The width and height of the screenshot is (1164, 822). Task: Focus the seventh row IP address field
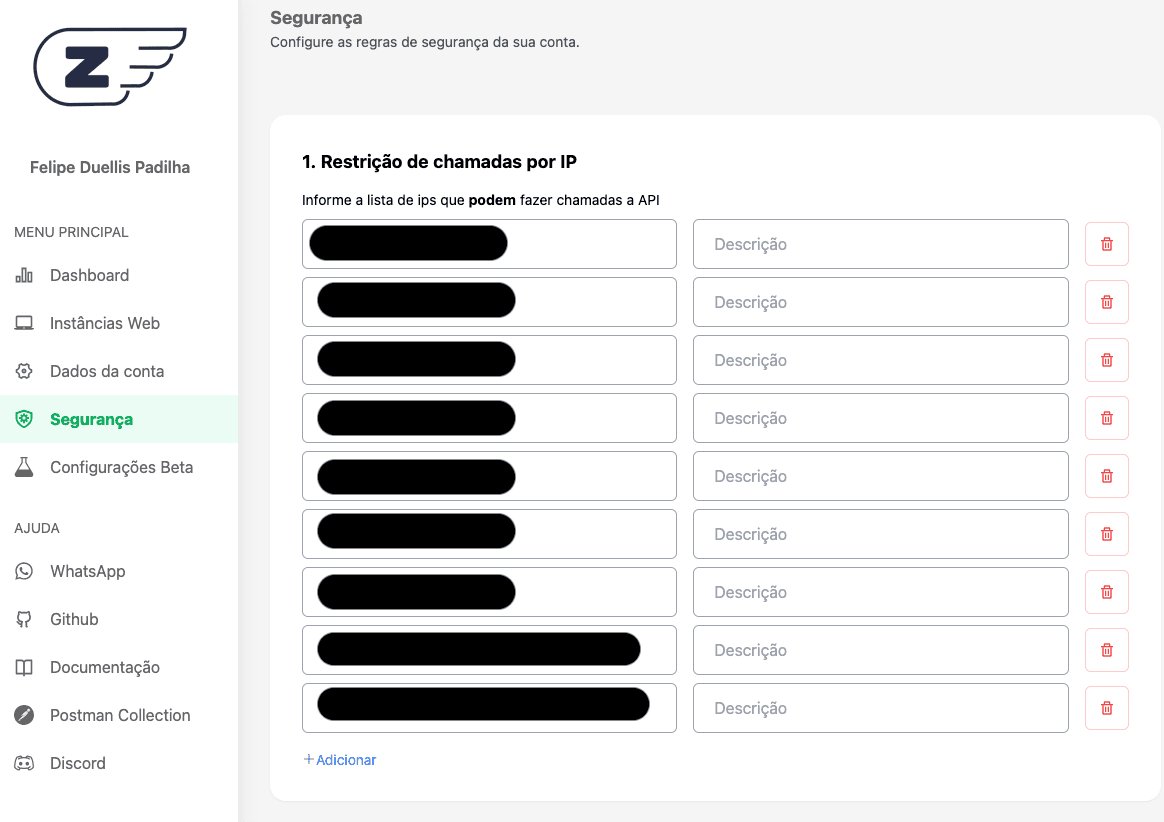(489, 592)
